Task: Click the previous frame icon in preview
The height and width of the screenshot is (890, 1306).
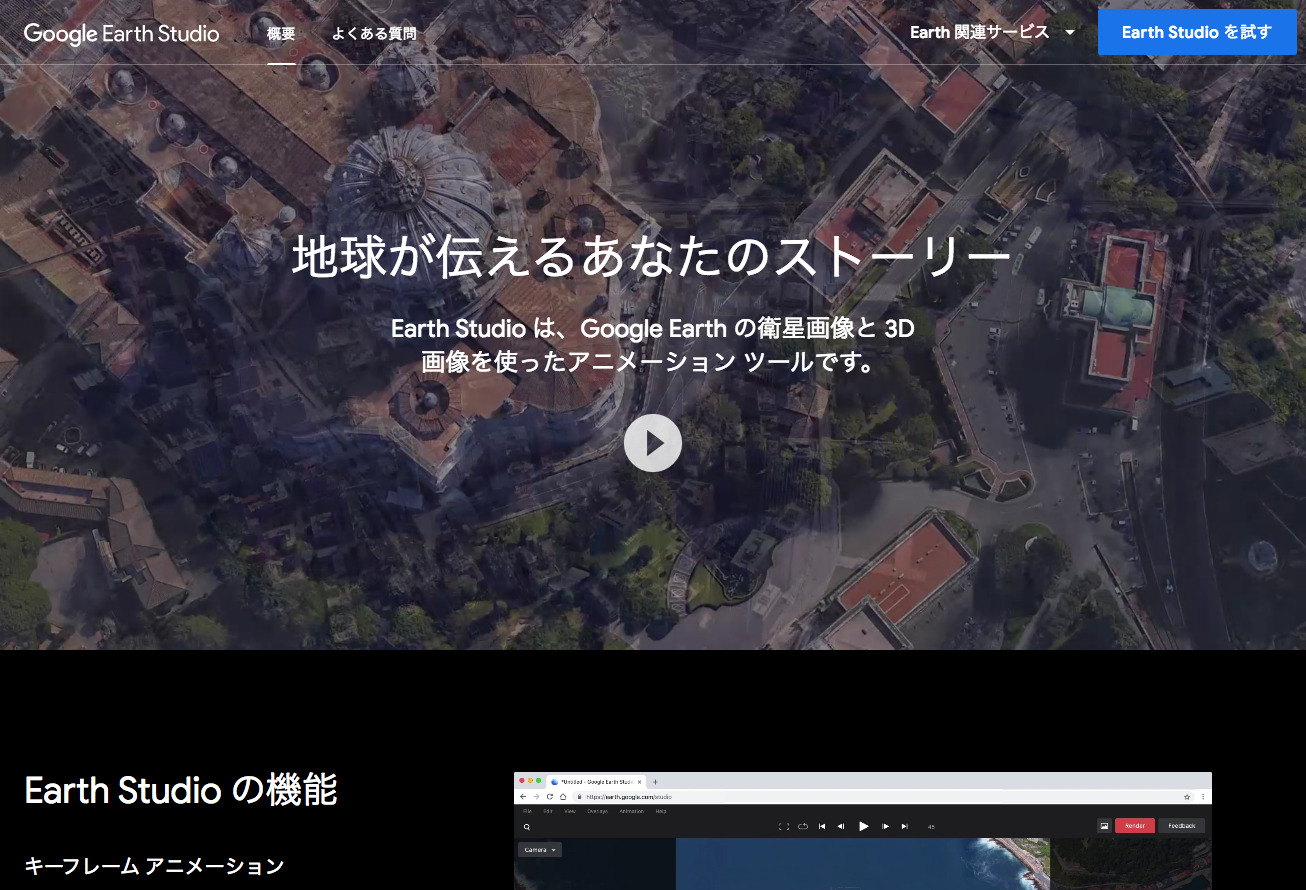Action: pyautogui.click(x=841, y=826)
